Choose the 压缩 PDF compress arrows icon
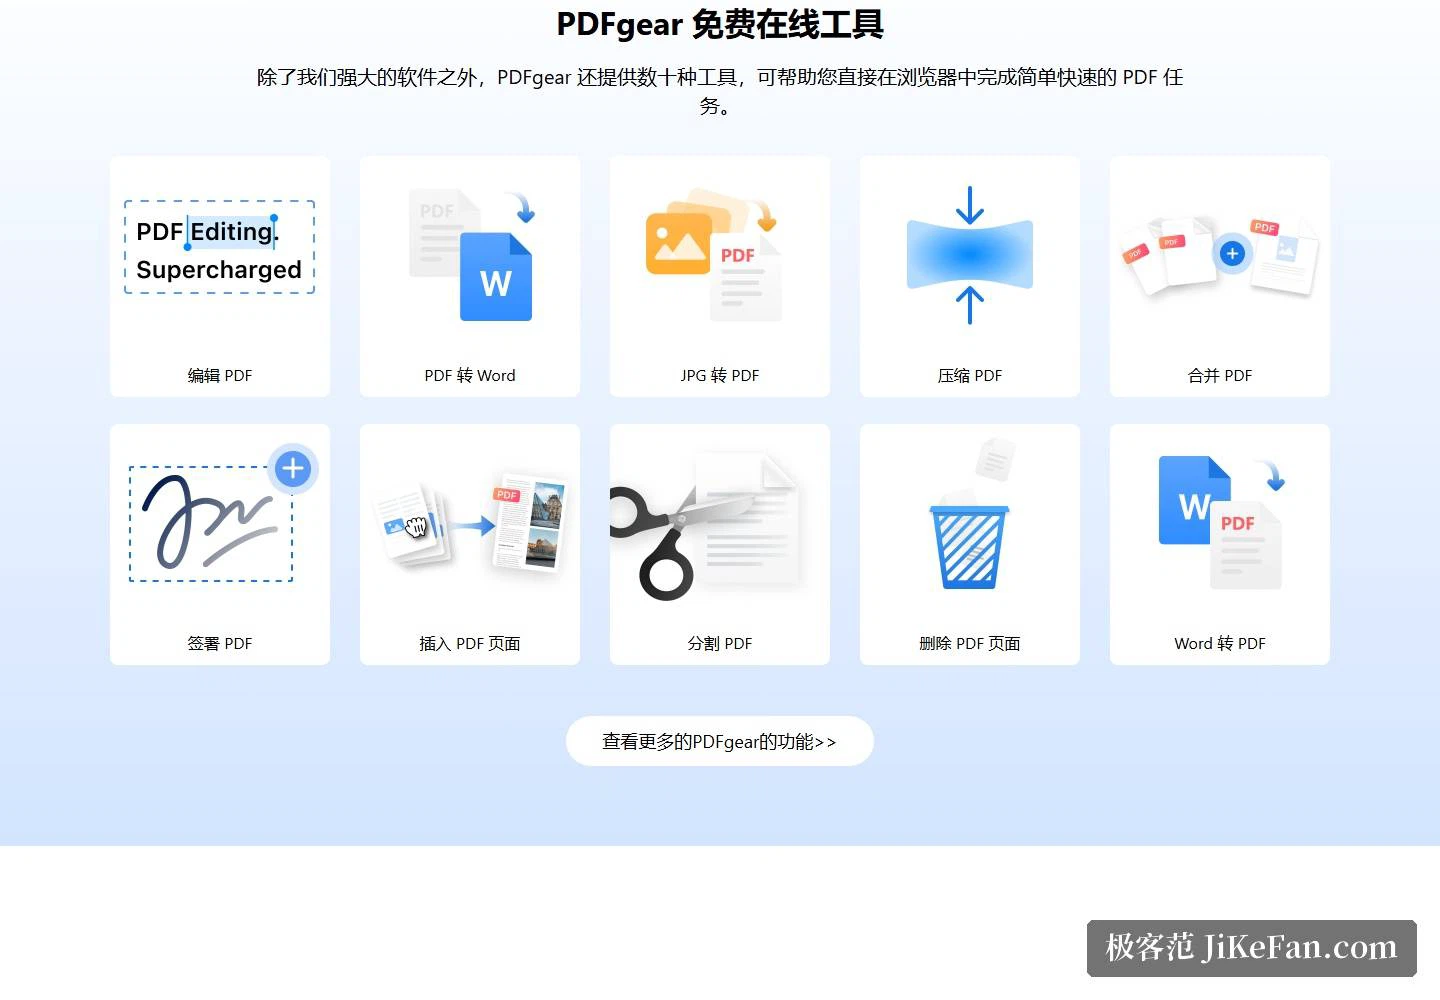Viewport: 1440px width, 1000px height. point(970,255)
